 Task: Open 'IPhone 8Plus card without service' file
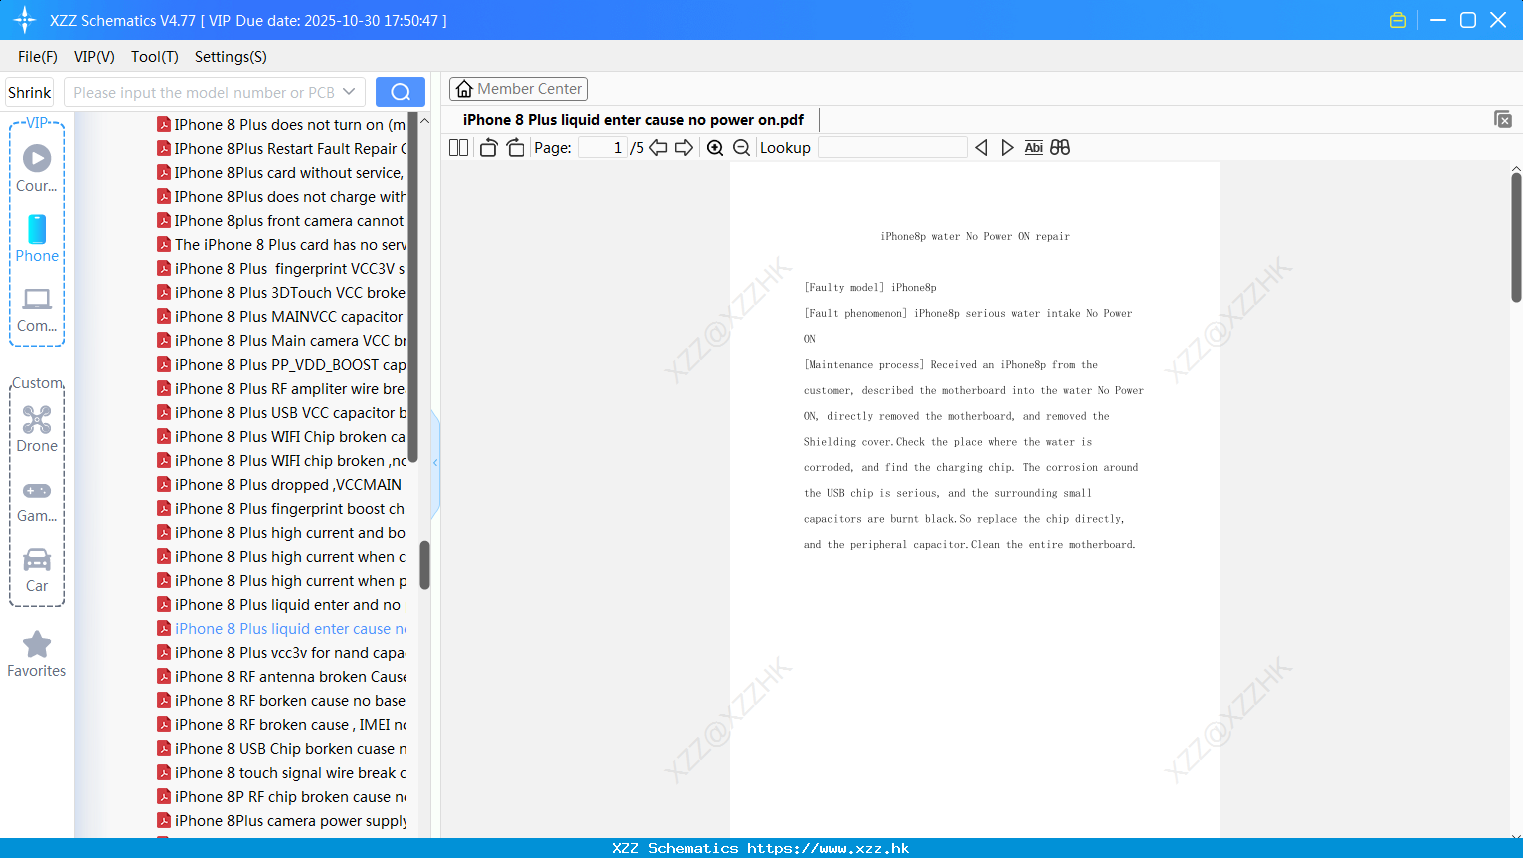[281, 173]
